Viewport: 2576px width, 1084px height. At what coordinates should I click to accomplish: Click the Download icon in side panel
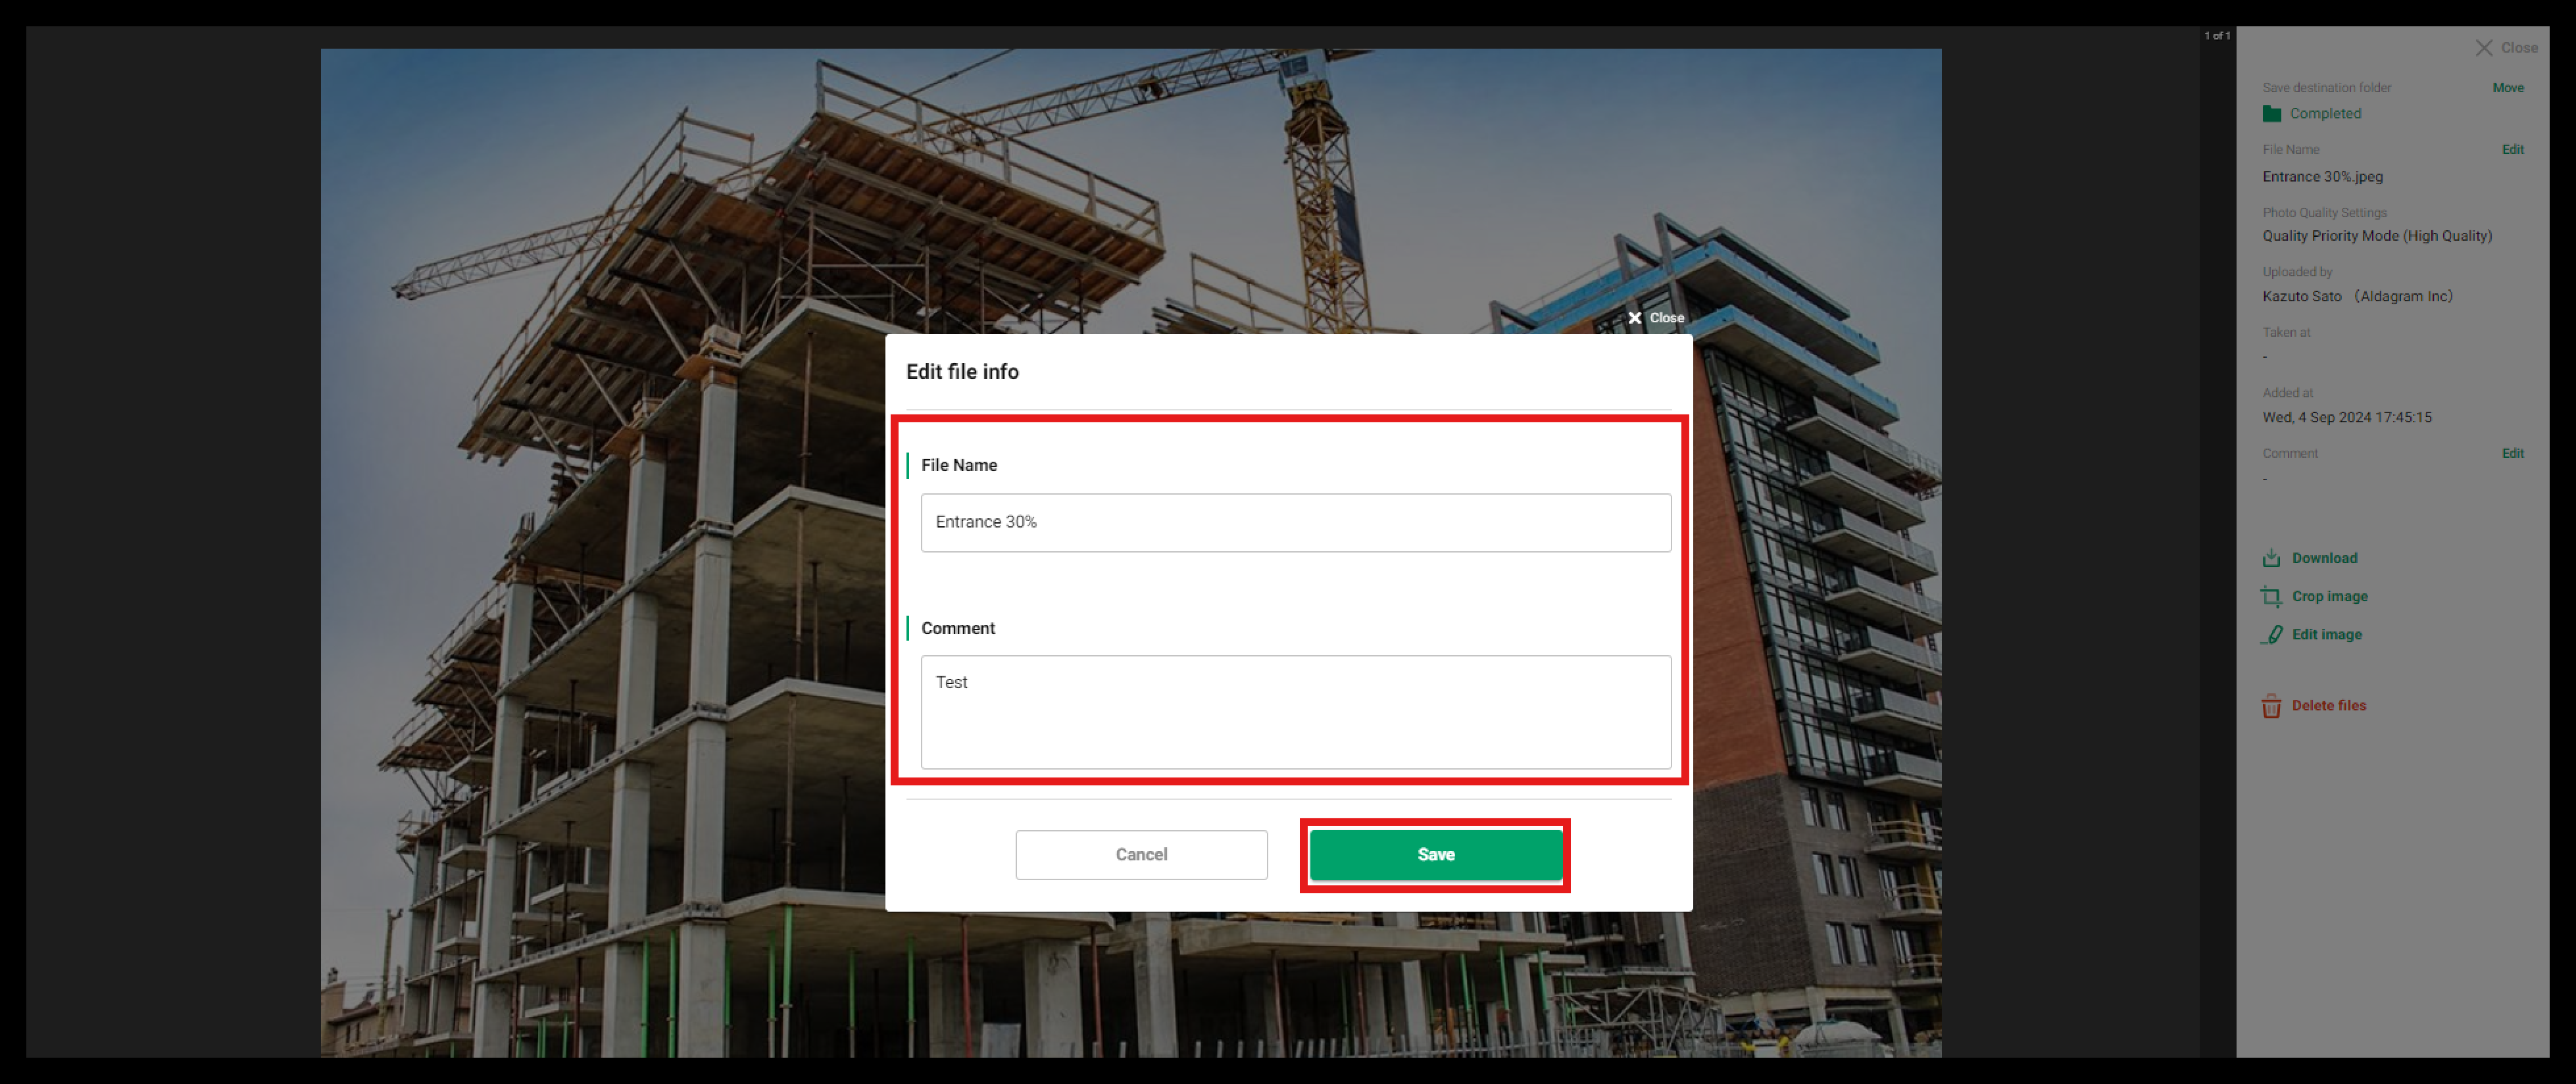(x=2271, y=558)
